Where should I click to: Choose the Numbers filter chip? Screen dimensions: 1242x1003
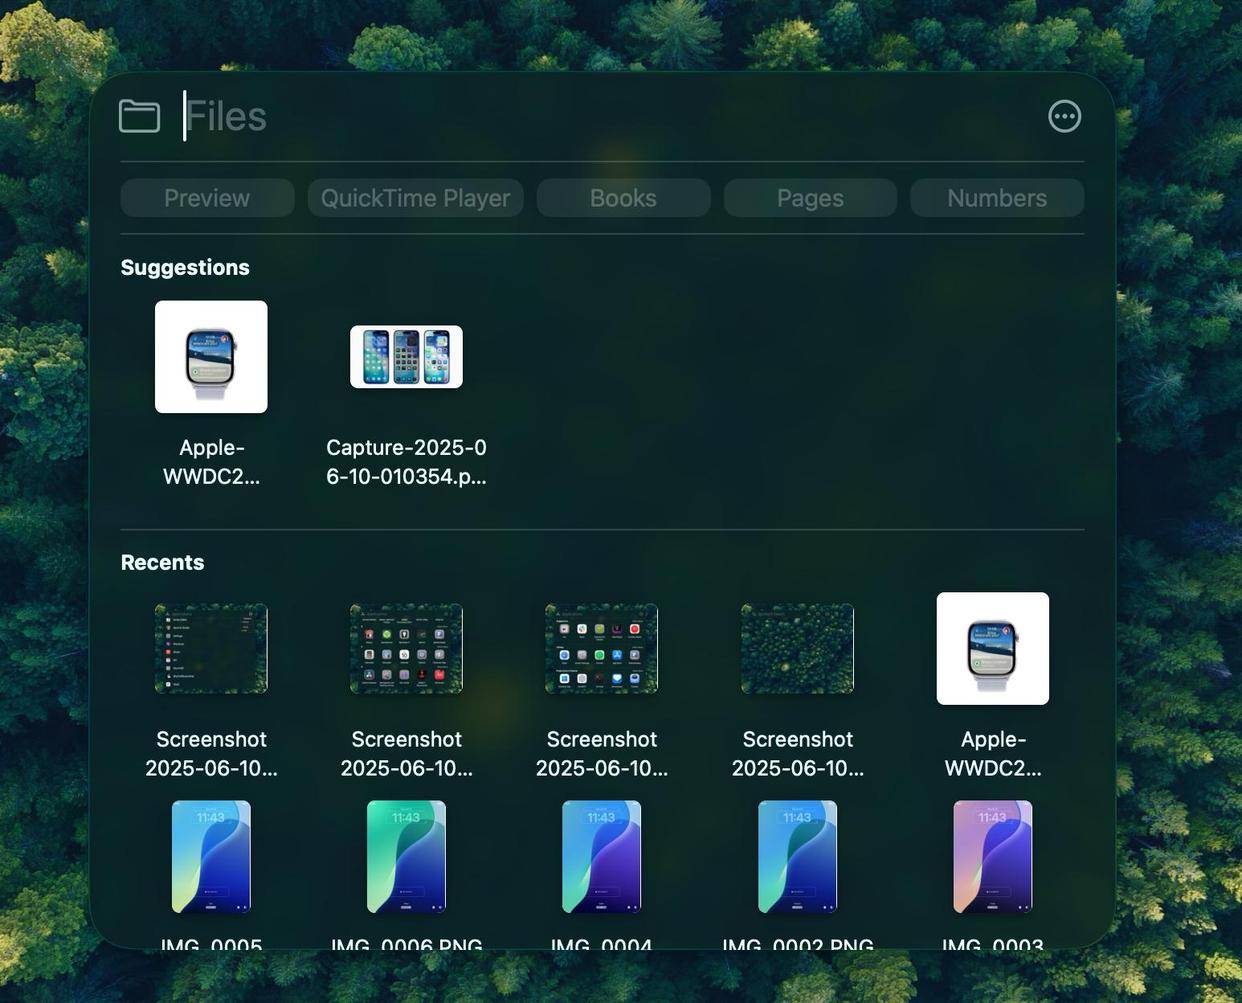pyautogui.click(x=997, y=198)
